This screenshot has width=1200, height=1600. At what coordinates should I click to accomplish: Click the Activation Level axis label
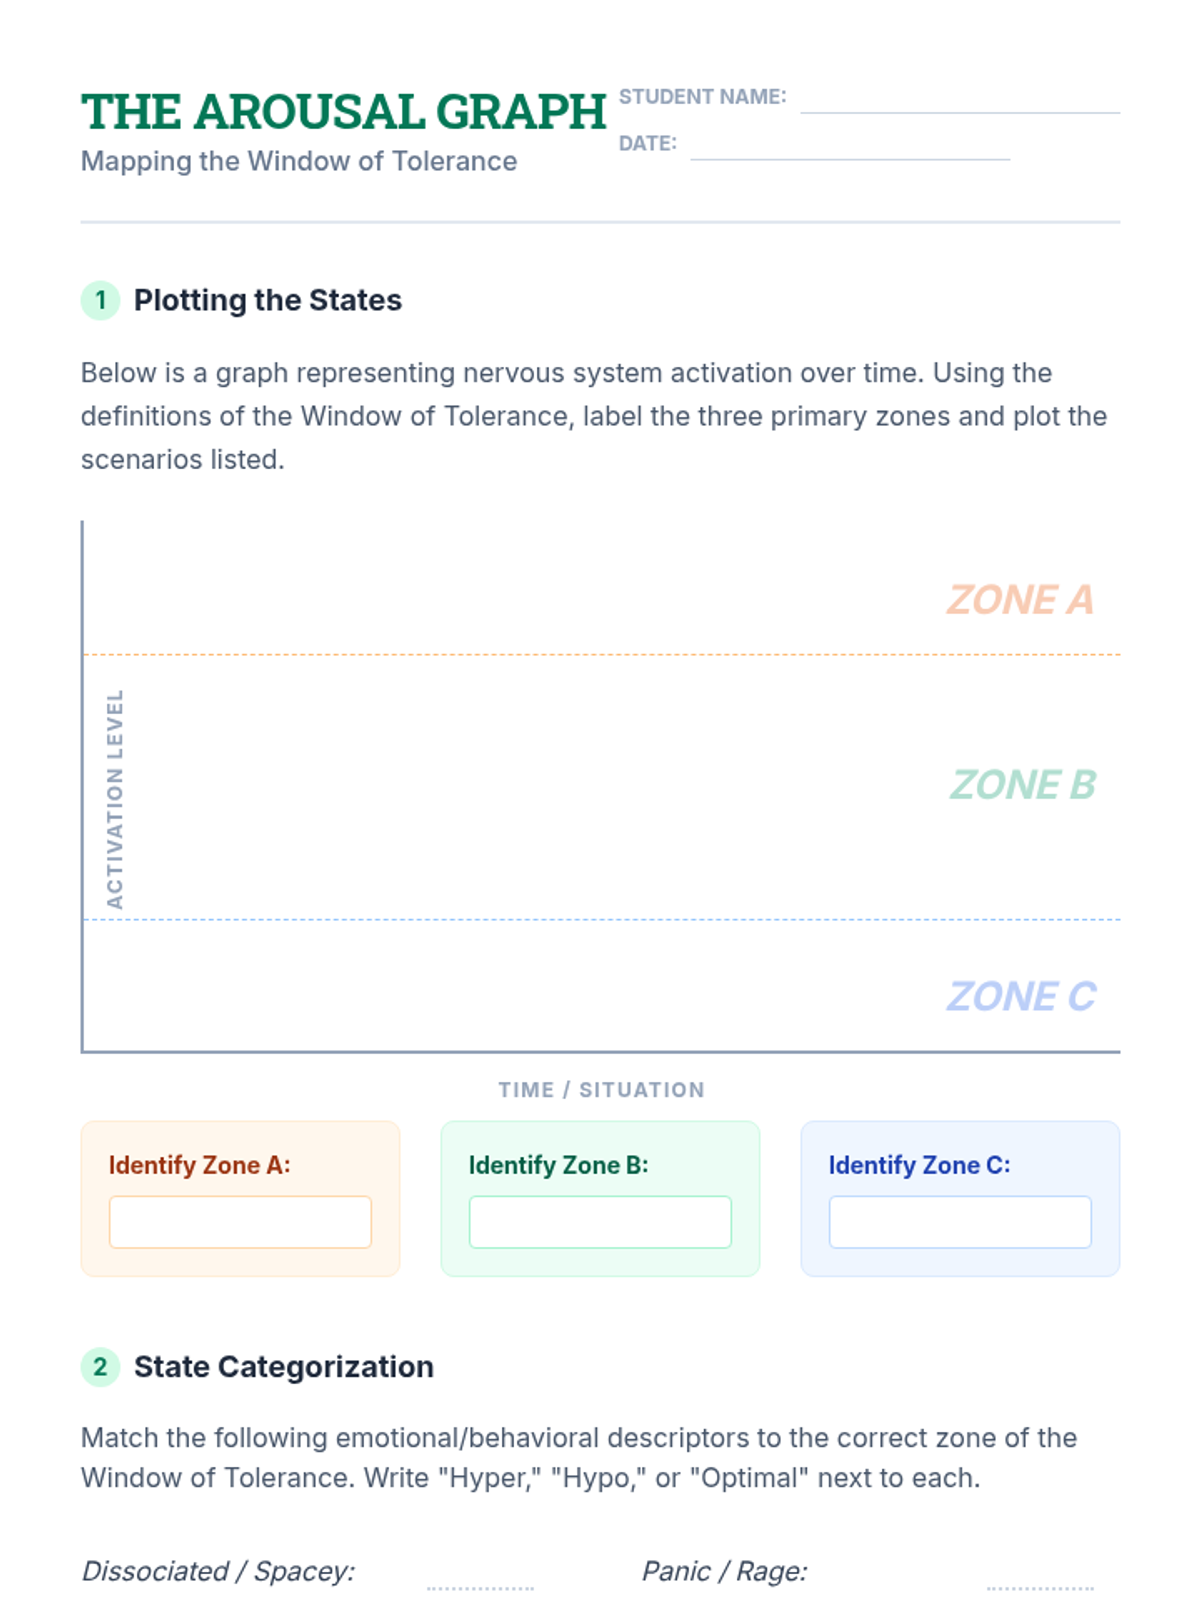(x=115, y=798)
